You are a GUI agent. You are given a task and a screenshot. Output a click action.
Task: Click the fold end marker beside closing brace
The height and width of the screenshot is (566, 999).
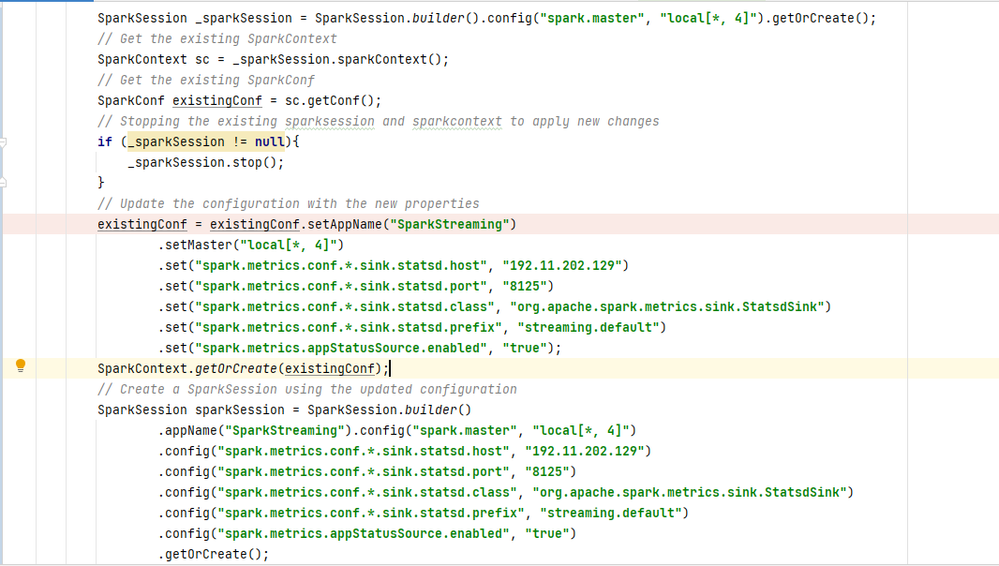[x=3, y=183]
